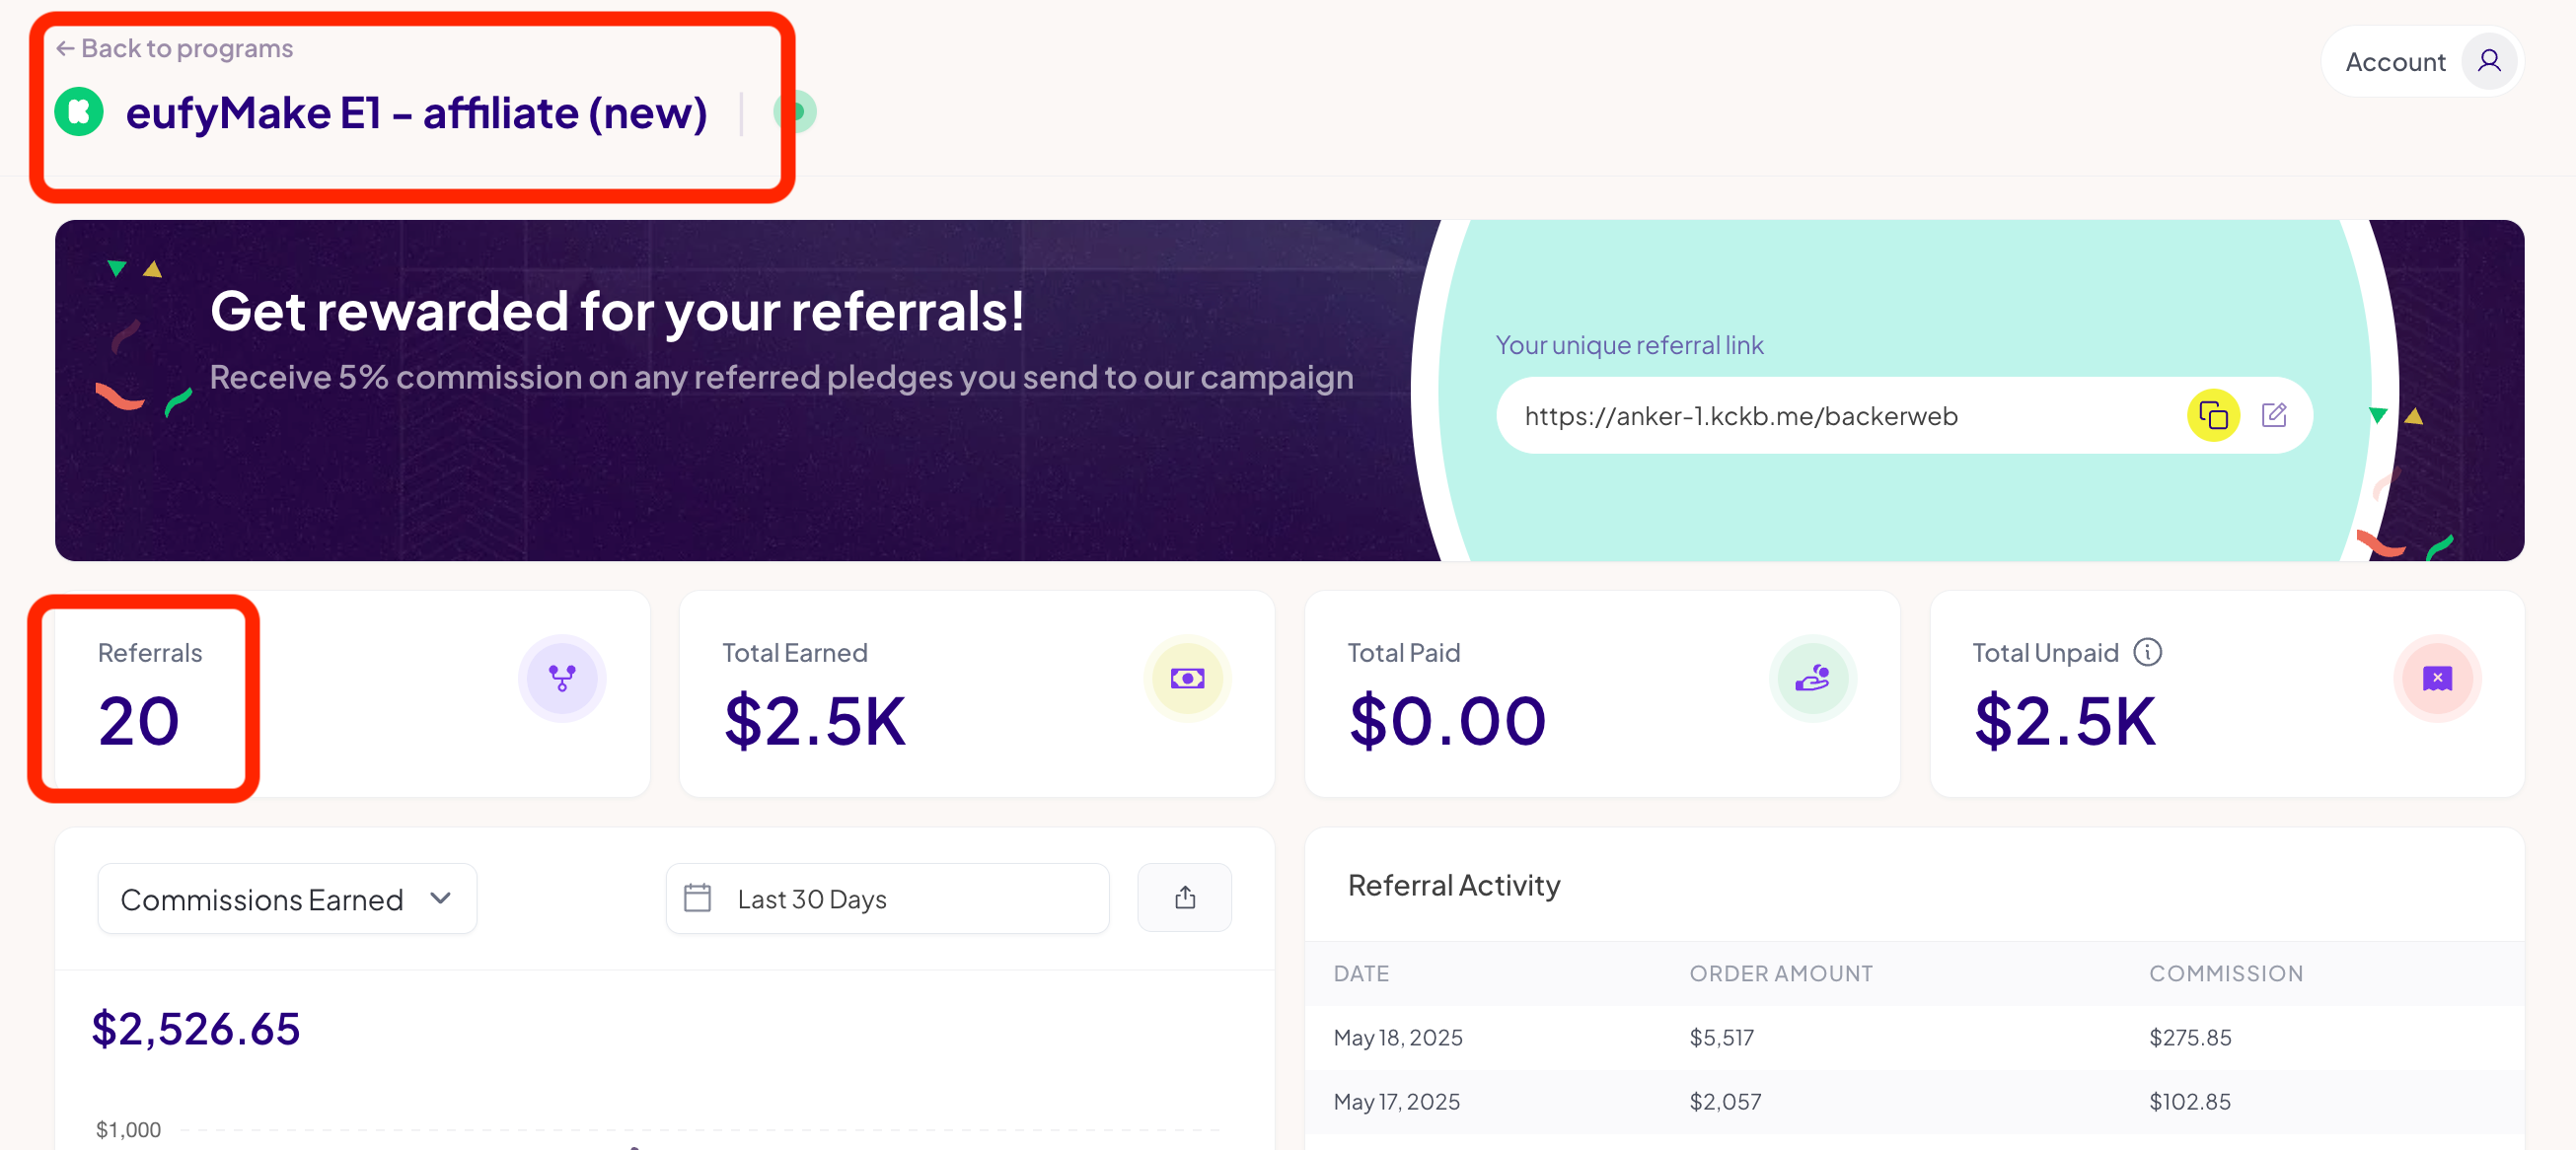Select the May 17, 2025 referral row

(1913, 1101)
